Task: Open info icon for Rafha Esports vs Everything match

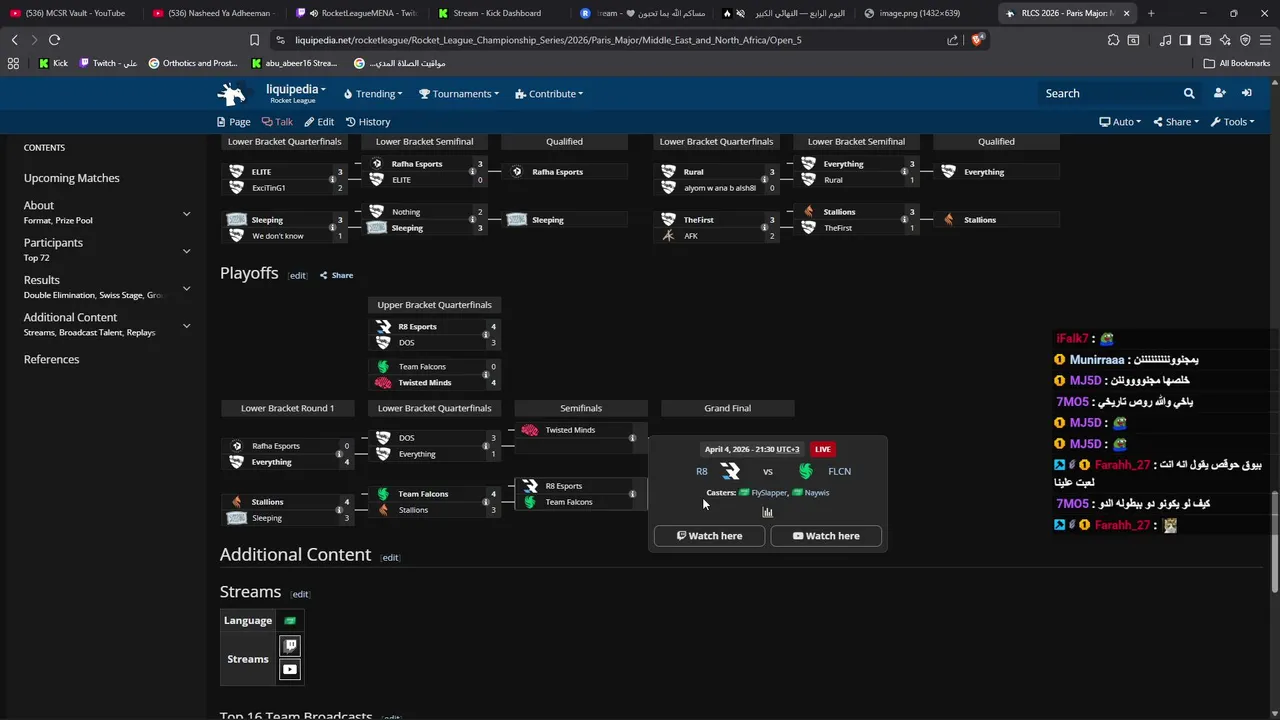Action: [339, 454]
